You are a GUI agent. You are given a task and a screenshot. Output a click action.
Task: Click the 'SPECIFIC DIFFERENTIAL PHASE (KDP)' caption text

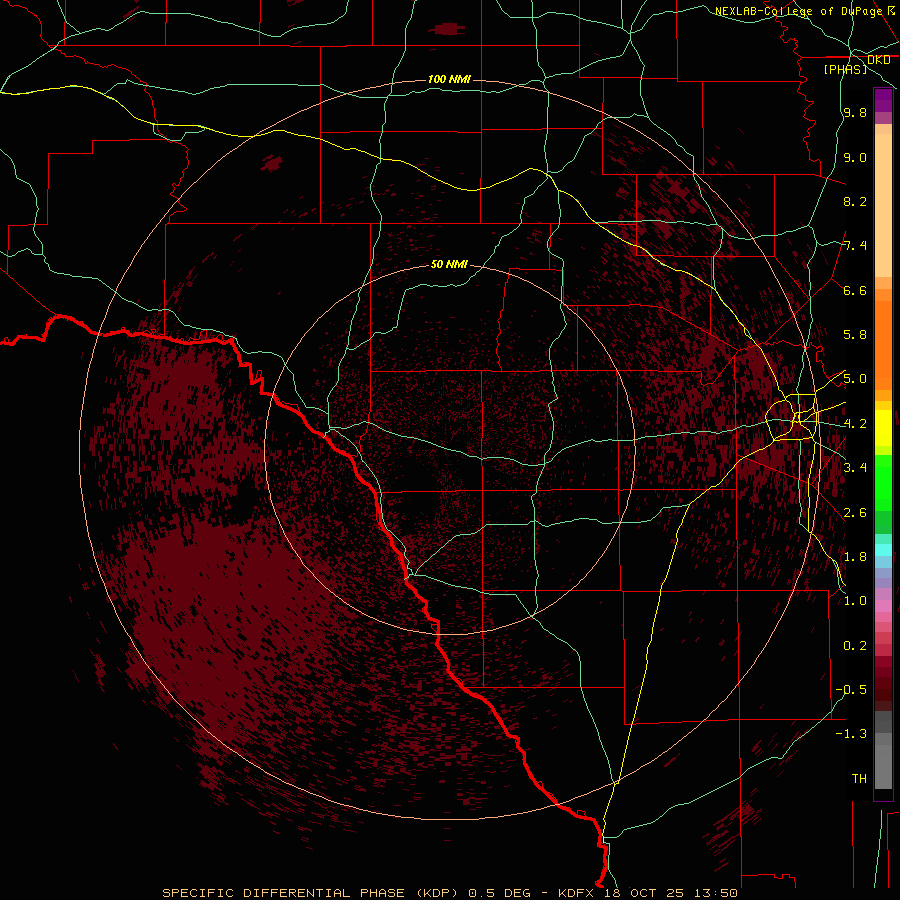coord(310,893)
